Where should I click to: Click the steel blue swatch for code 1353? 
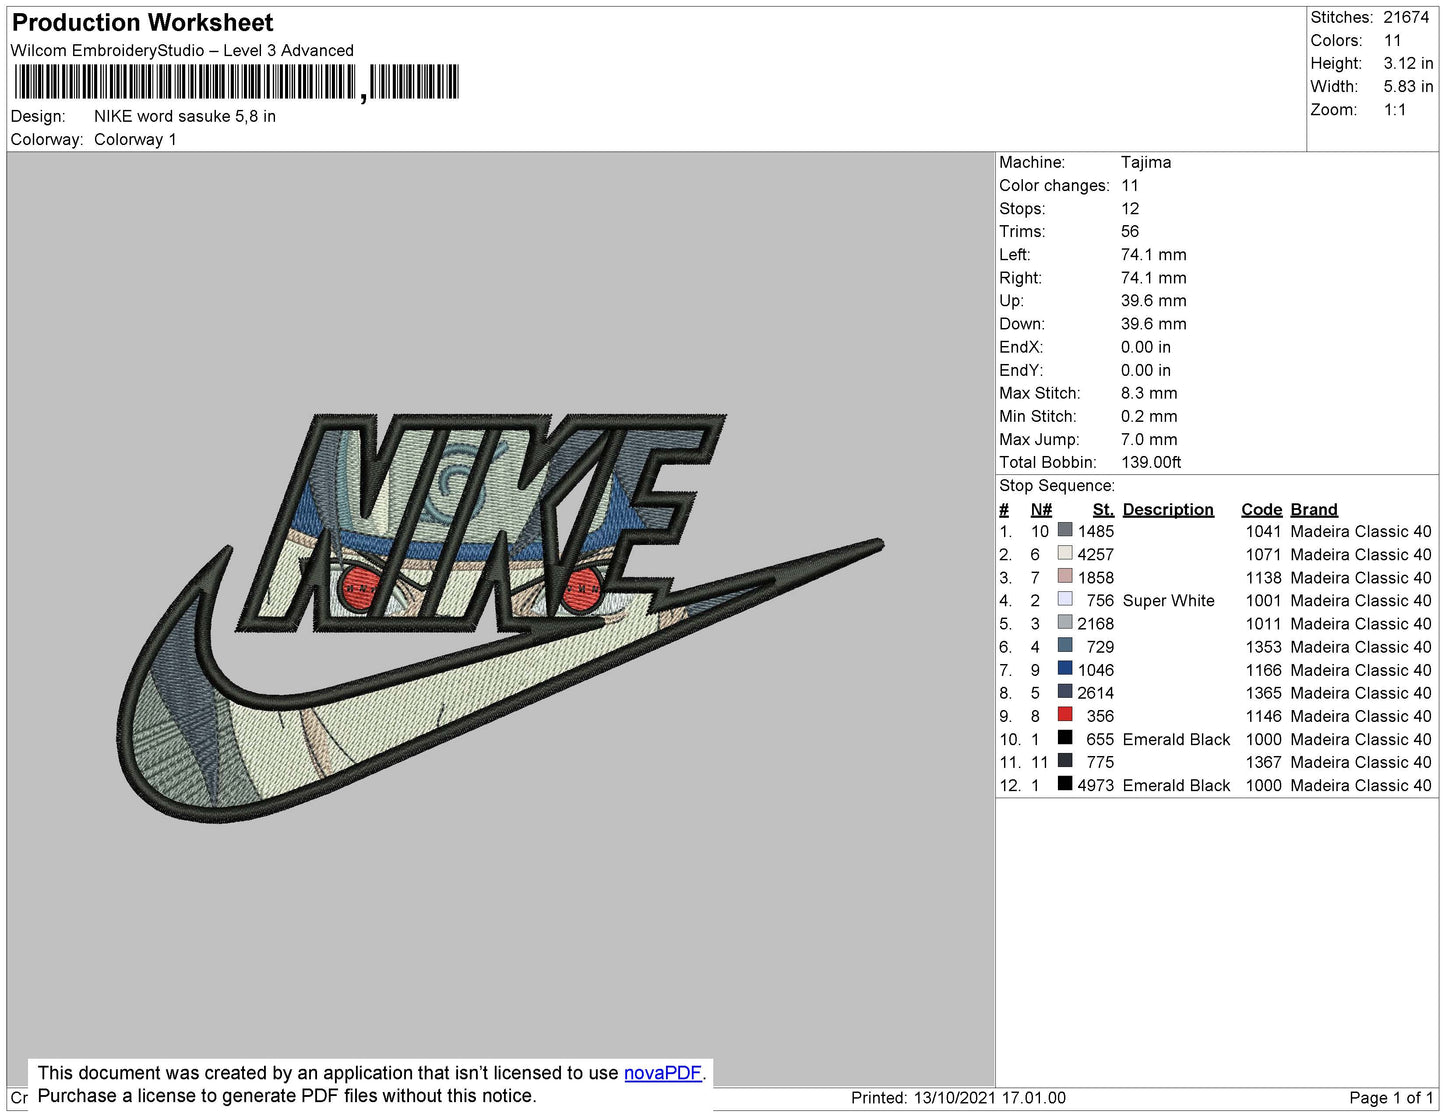(1065, 645)
